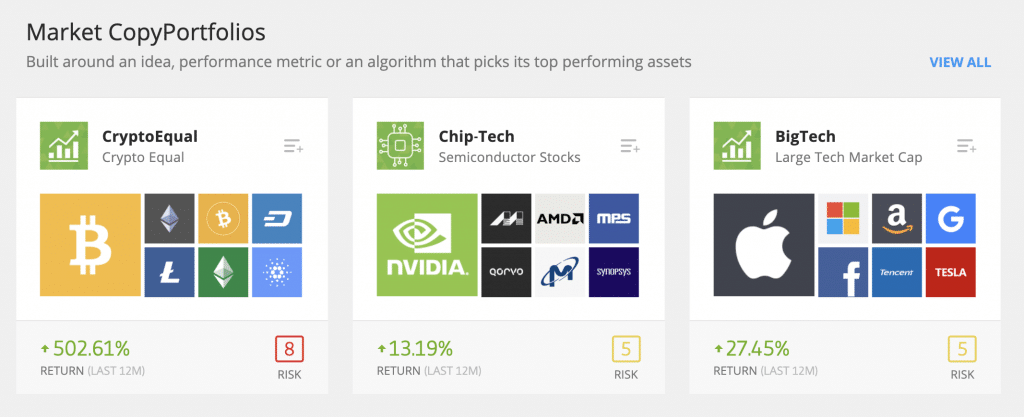Click the Tesla logo tile
This screenshot has width=1024, height=417.
click(950, 272)
